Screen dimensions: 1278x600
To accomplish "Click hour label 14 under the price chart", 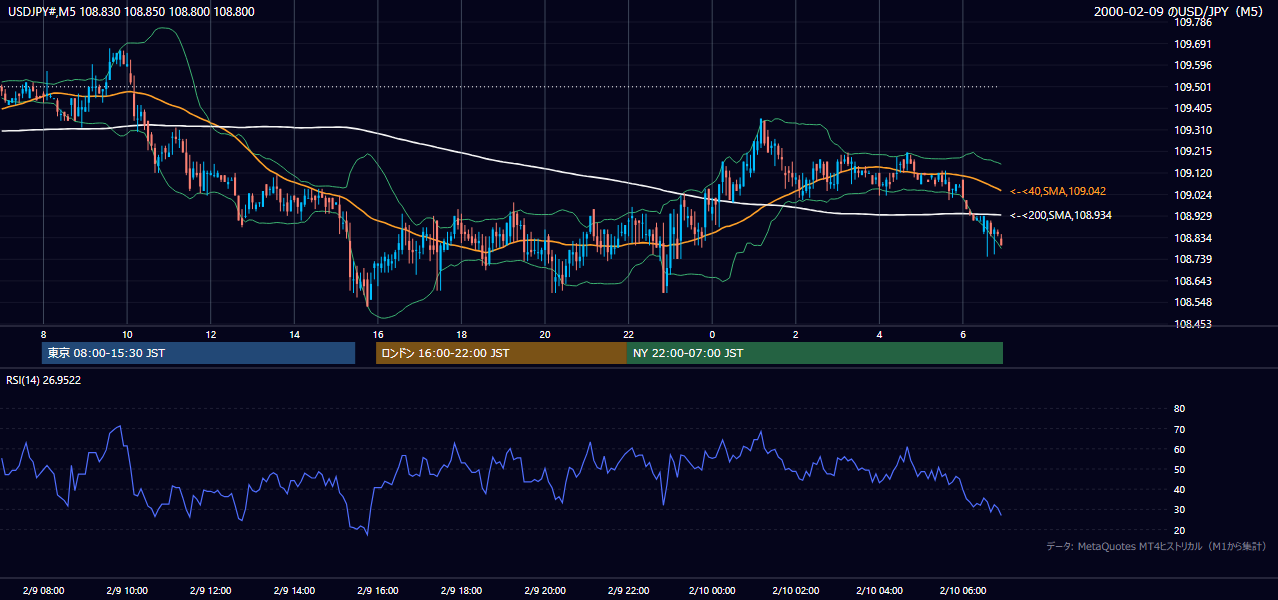I will (x=294, y=334).
